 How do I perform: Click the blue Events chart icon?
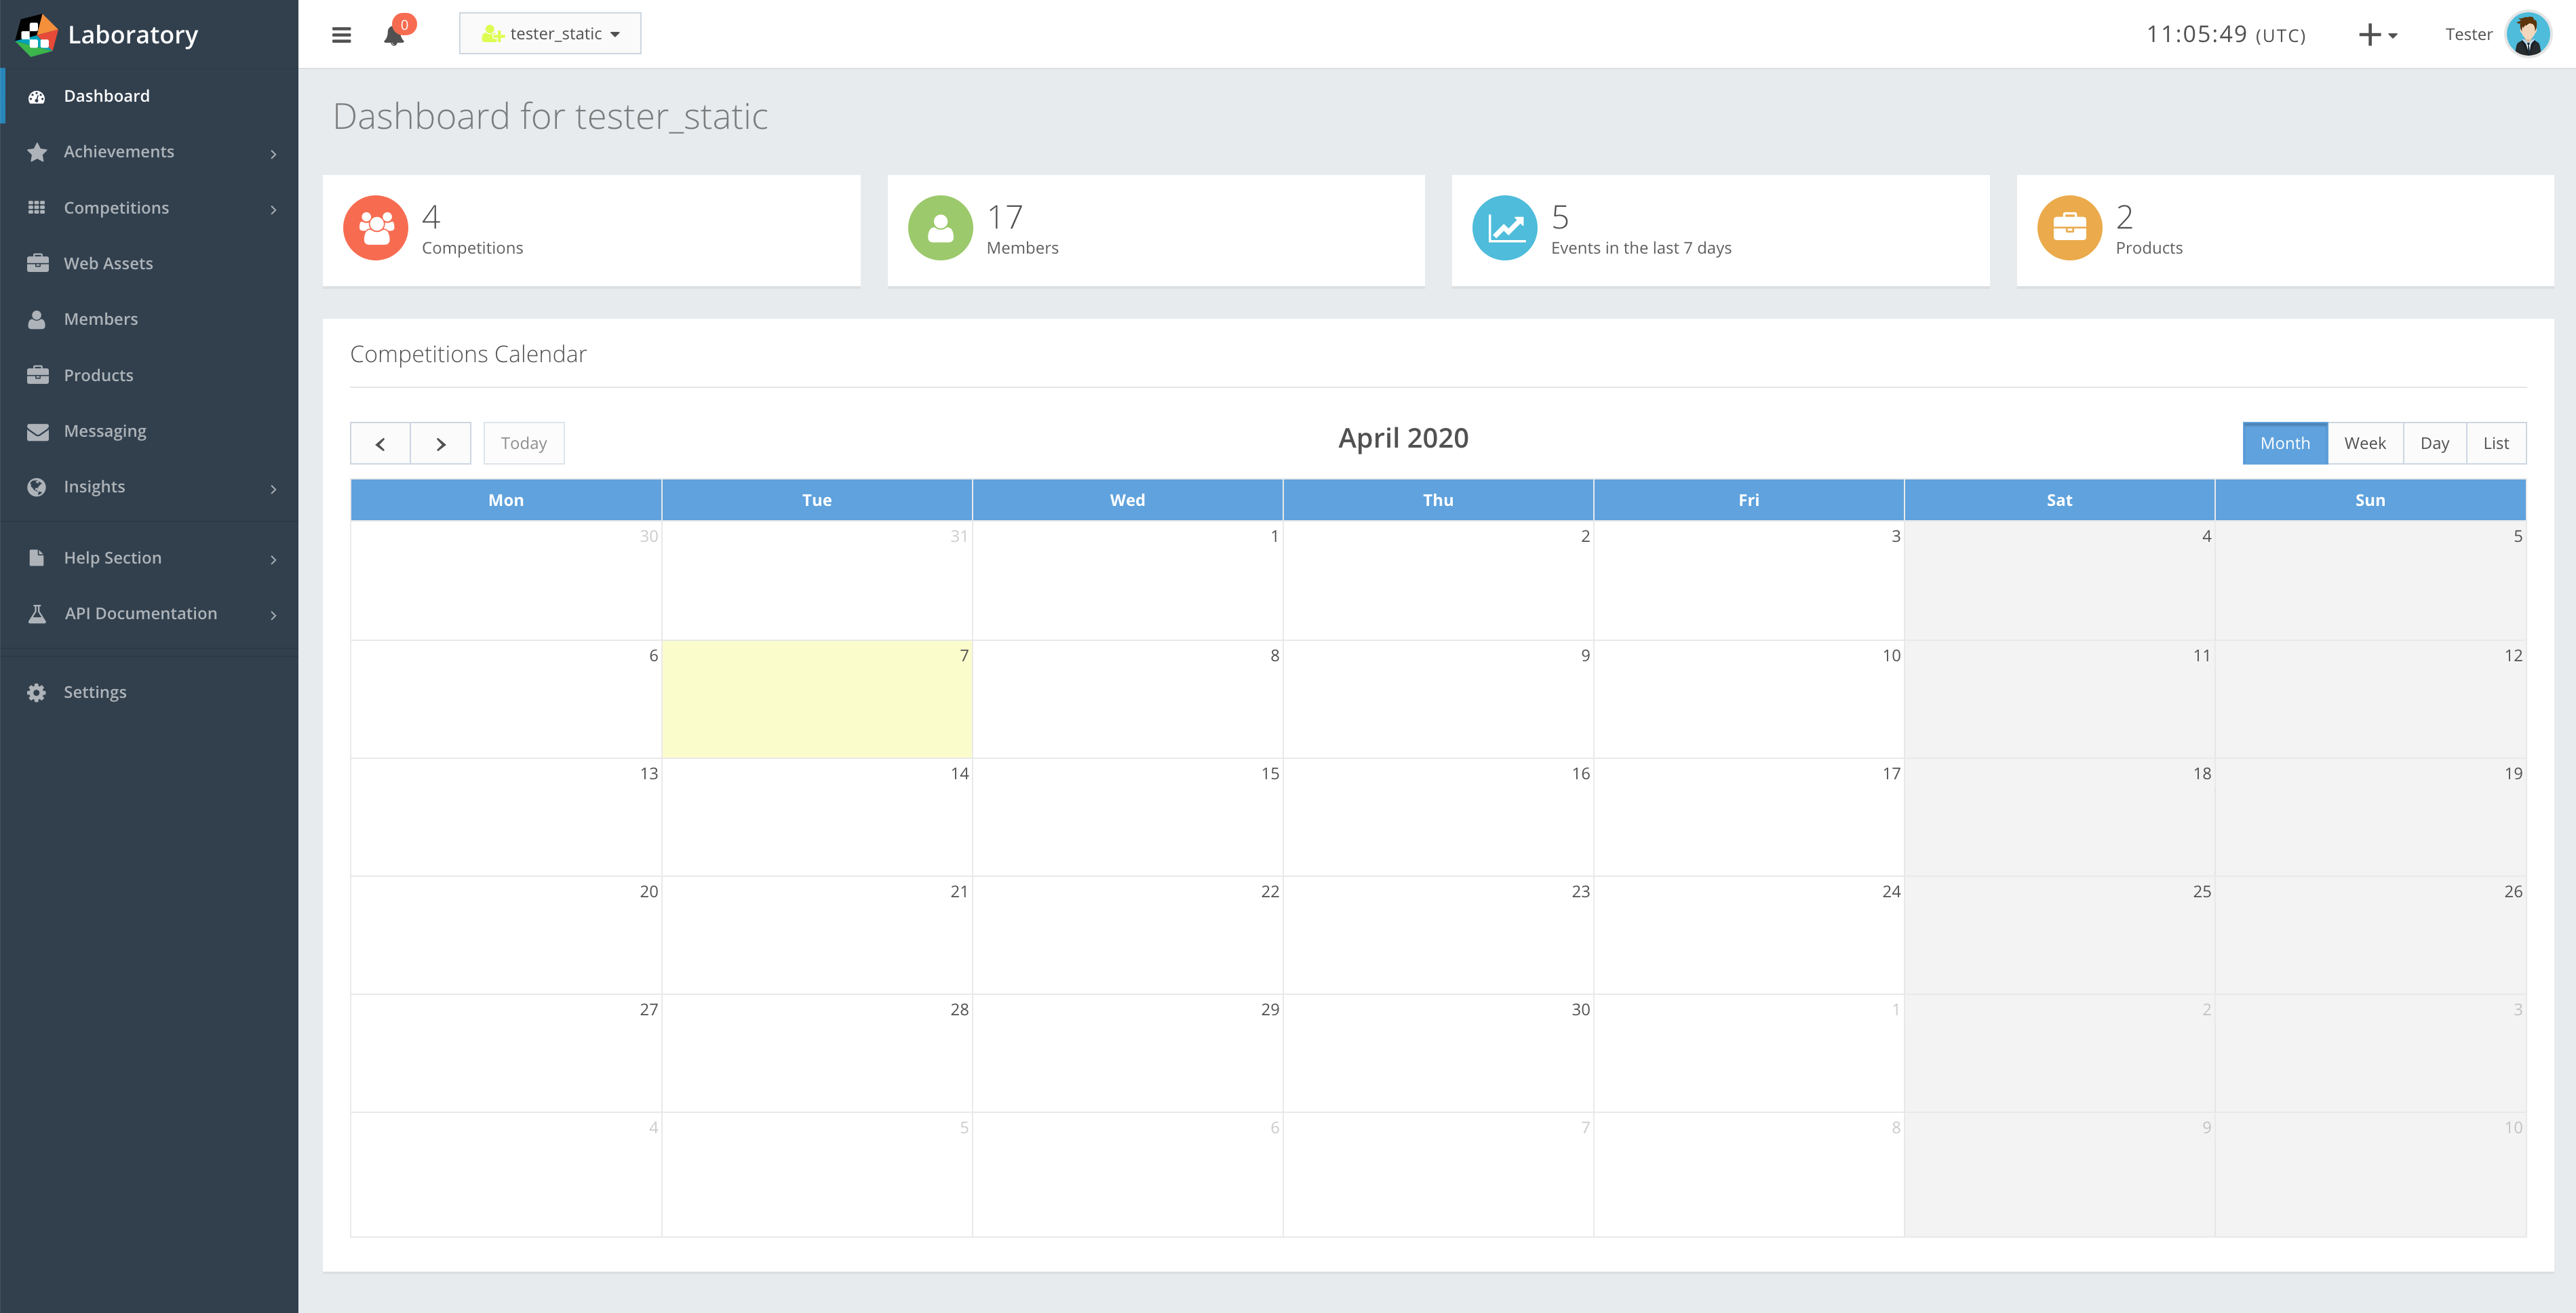(1504, 228)
